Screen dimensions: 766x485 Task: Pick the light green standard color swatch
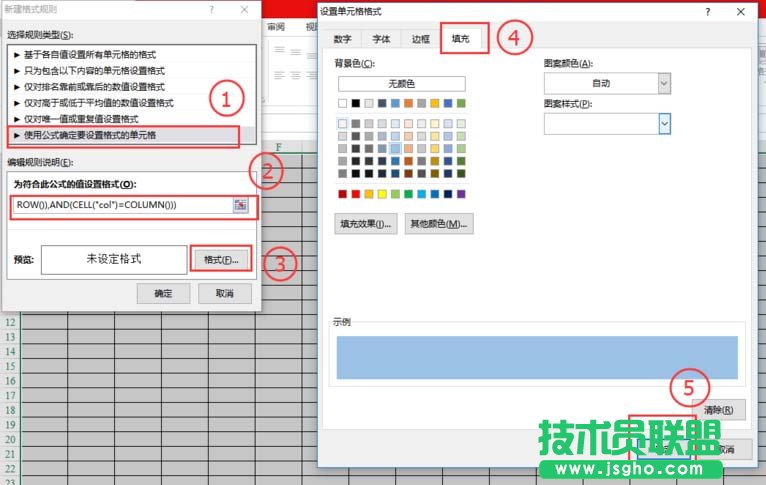tap(395, 194)
